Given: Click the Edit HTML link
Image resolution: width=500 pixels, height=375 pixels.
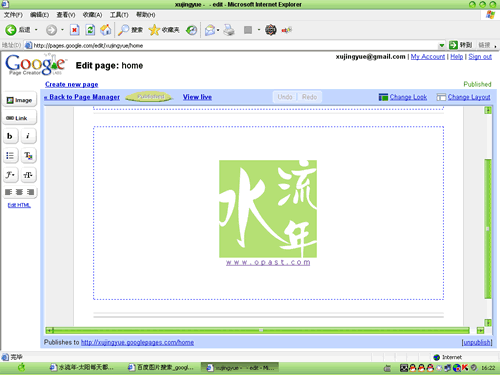Looking at the screenshot, I should coord(19,205).
